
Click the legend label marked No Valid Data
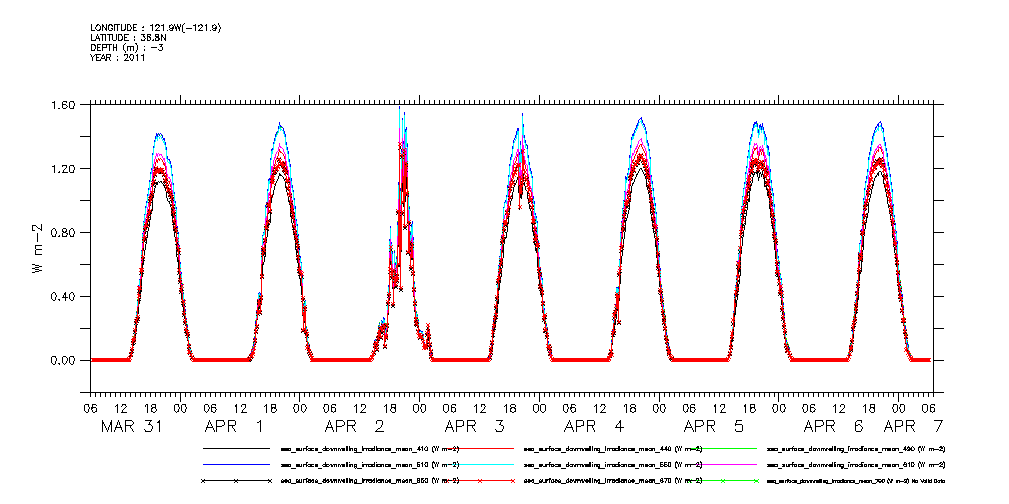point(856,481)
